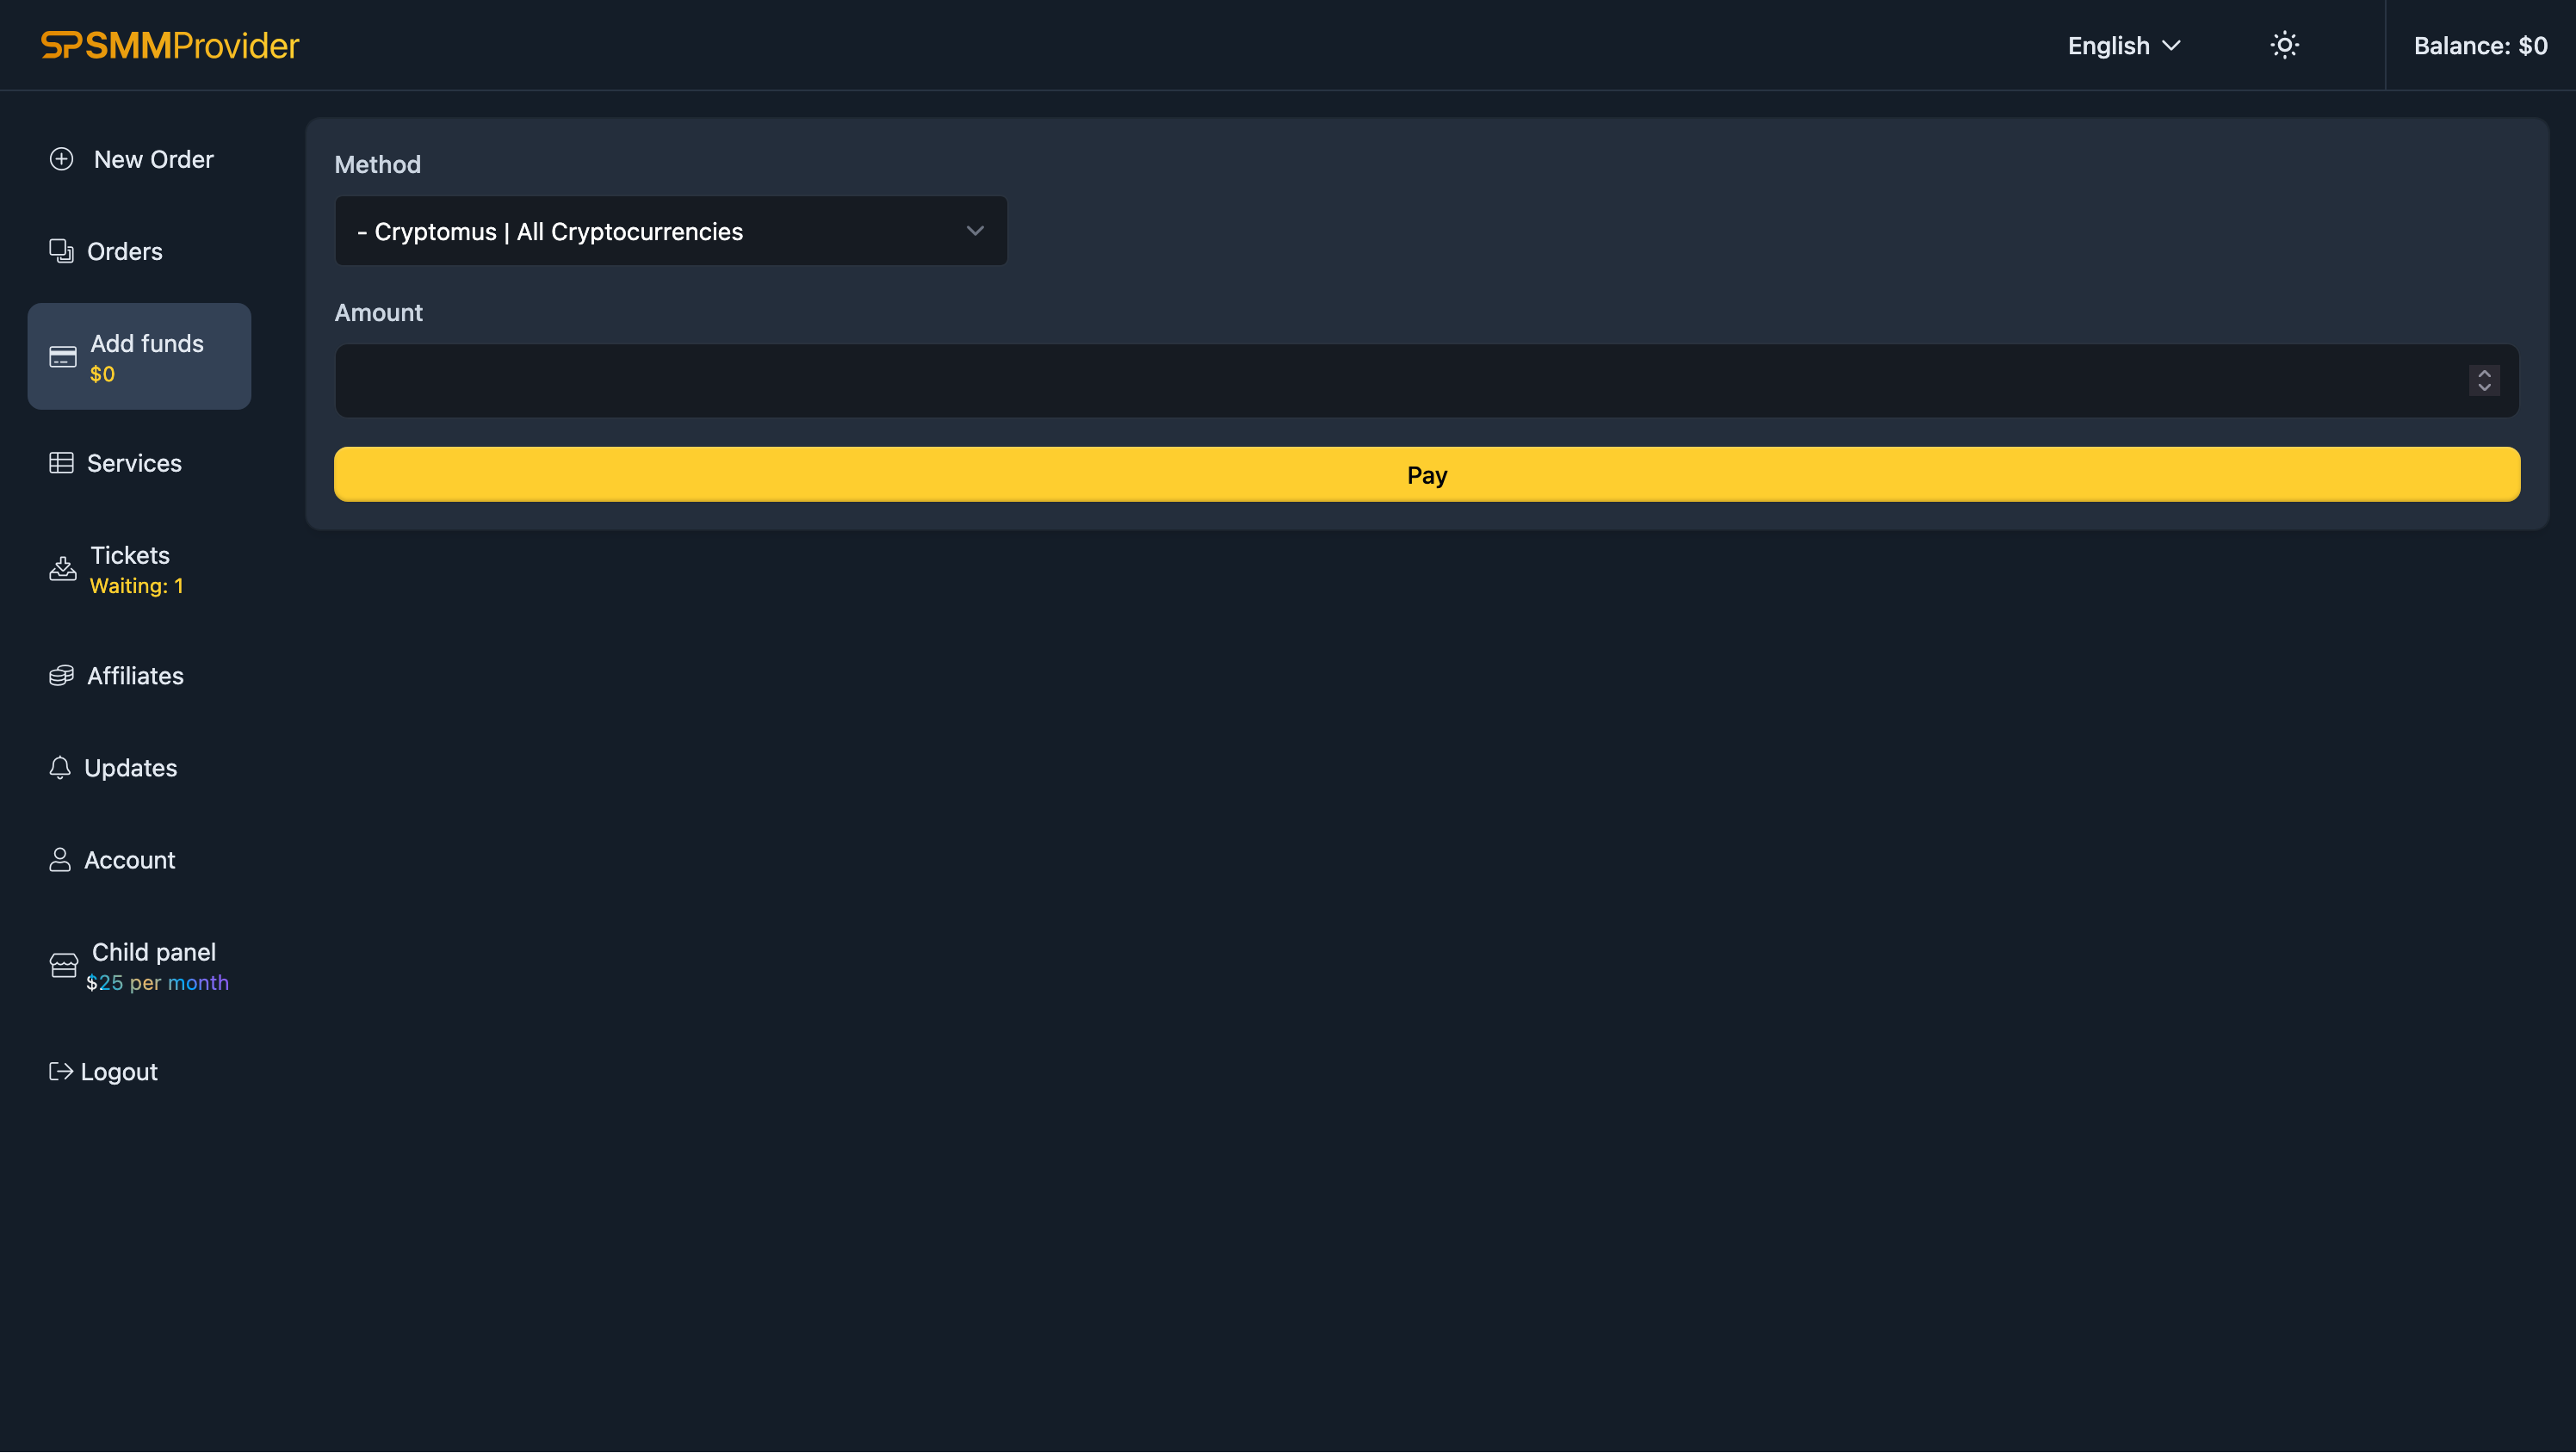Click the Balance: $0 header display
2576x1453 pixels.
[x=2480, y=46]
